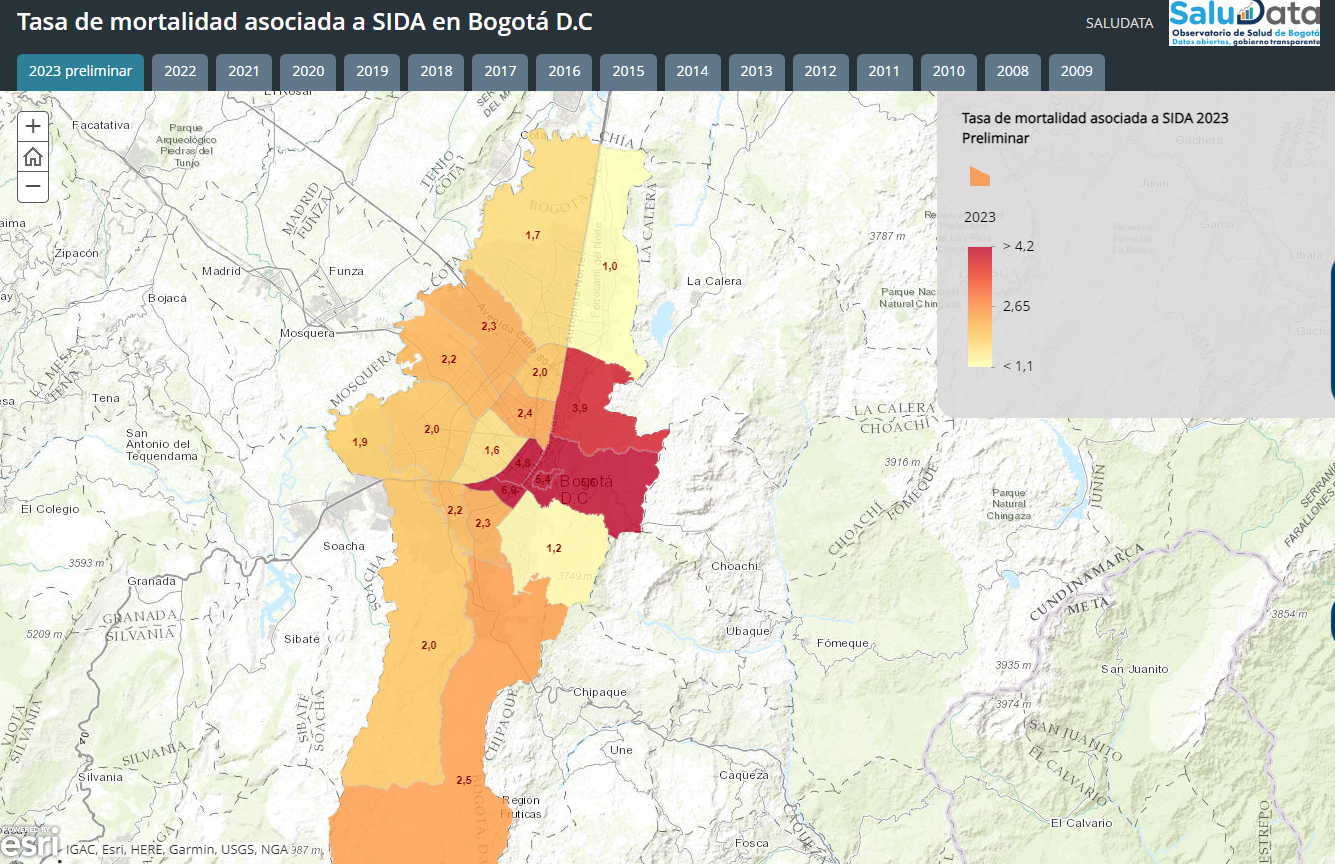Screen dimensions: 1335x864
Task: Switch to the 2009 tab
Action: pos(1077,72)
